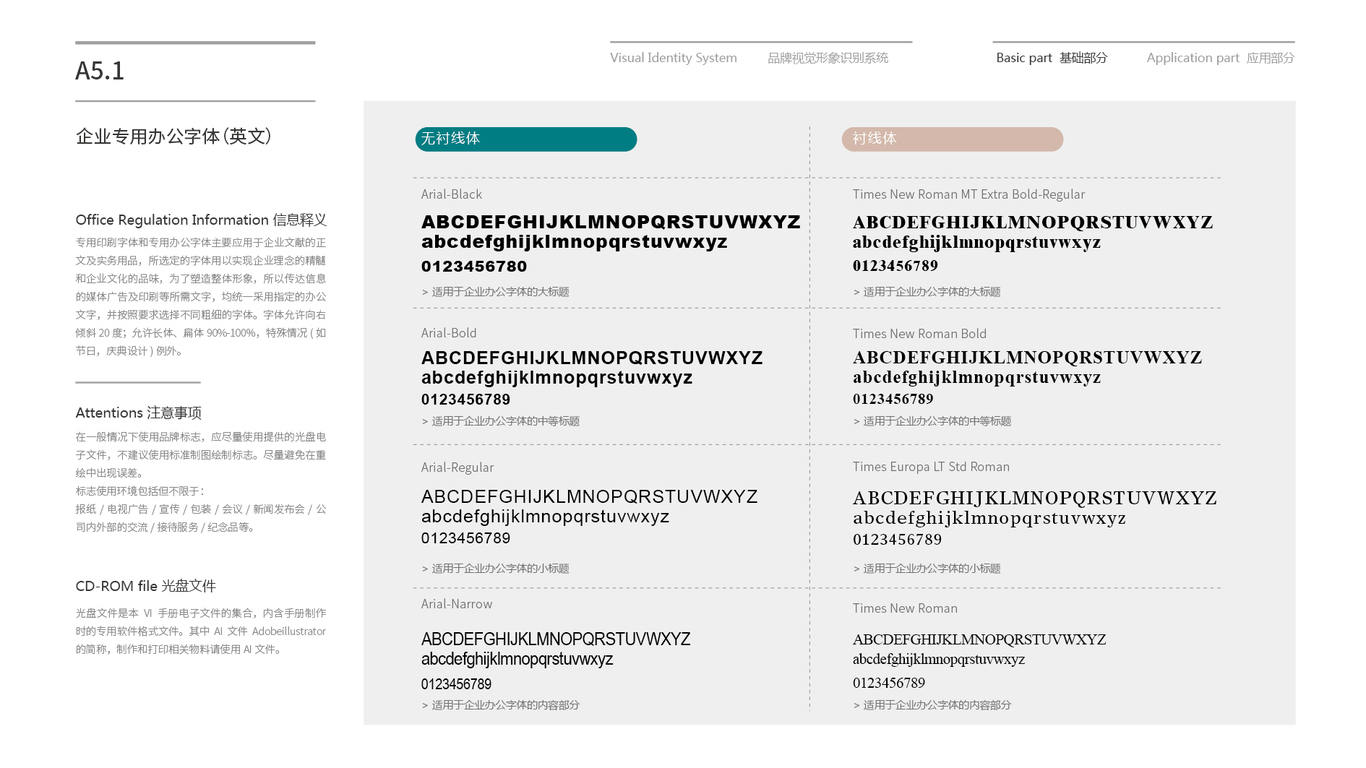This screenshot has height=768, width=1366.
Task: Click the Arial-Narrow digits sample
Action: point(456,684)
